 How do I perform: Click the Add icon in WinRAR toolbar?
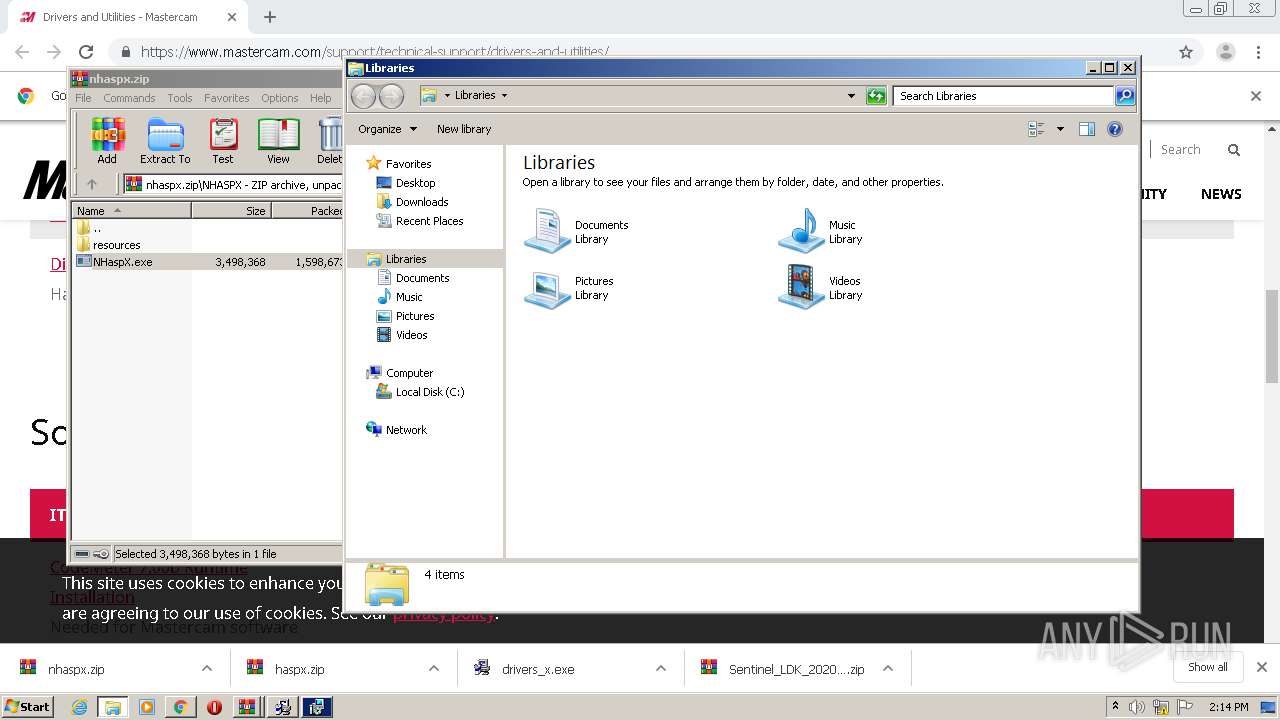pos(107,141)
